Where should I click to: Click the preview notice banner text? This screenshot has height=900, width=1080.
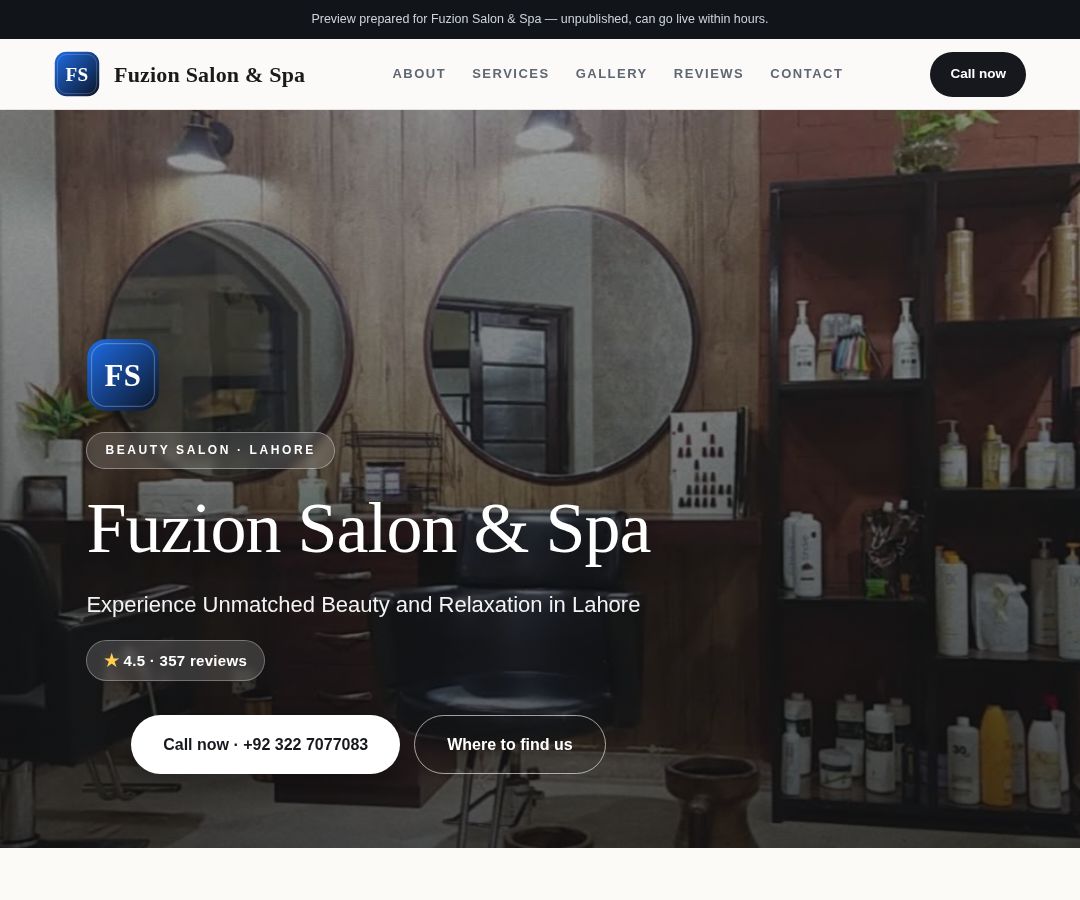[539, 19]
